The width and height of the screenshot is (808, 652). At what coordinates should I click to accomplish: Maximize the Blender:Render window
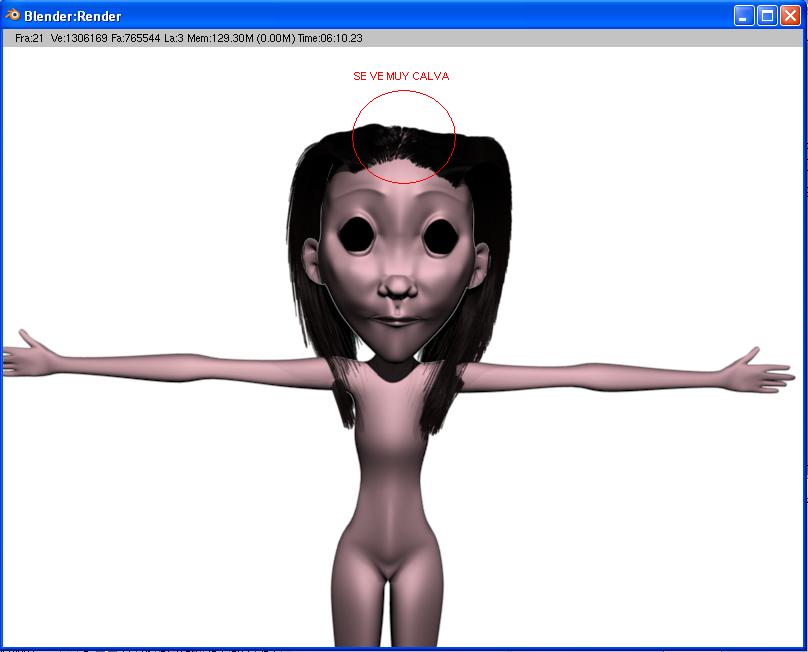click(767, 15)
